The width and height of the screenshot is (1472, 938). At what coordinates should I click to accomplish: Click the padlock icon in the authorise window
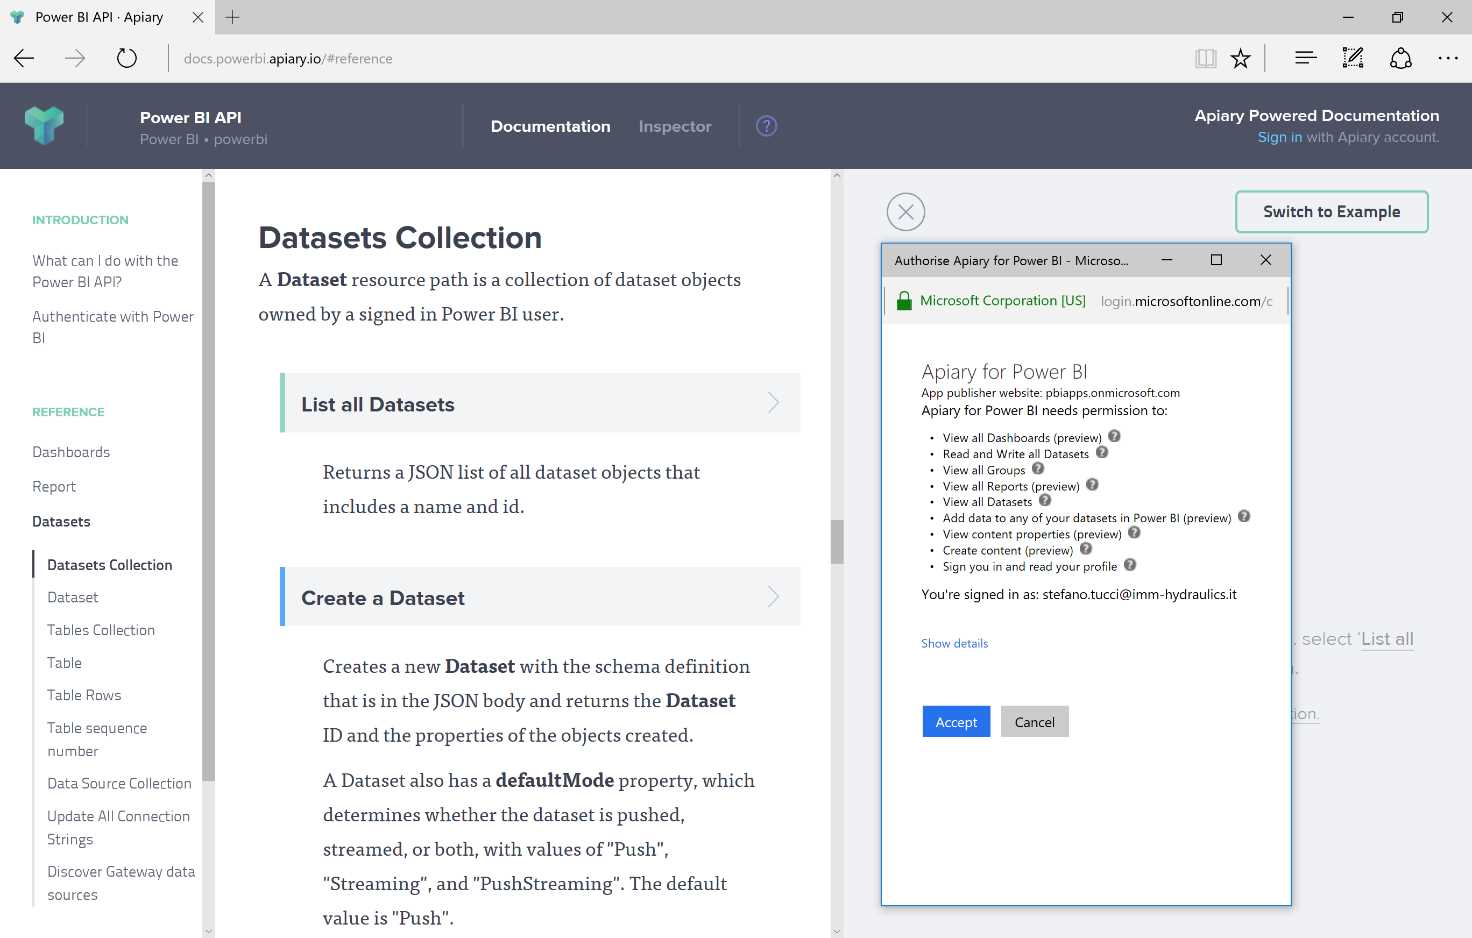904,300
